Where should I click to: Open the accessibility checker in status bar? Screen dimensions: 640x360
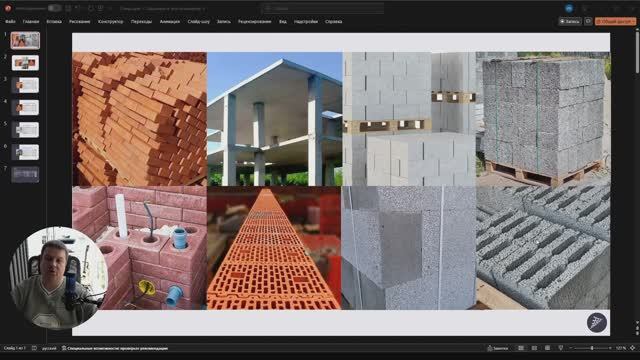pyautogui.click(x=115, y=348)
